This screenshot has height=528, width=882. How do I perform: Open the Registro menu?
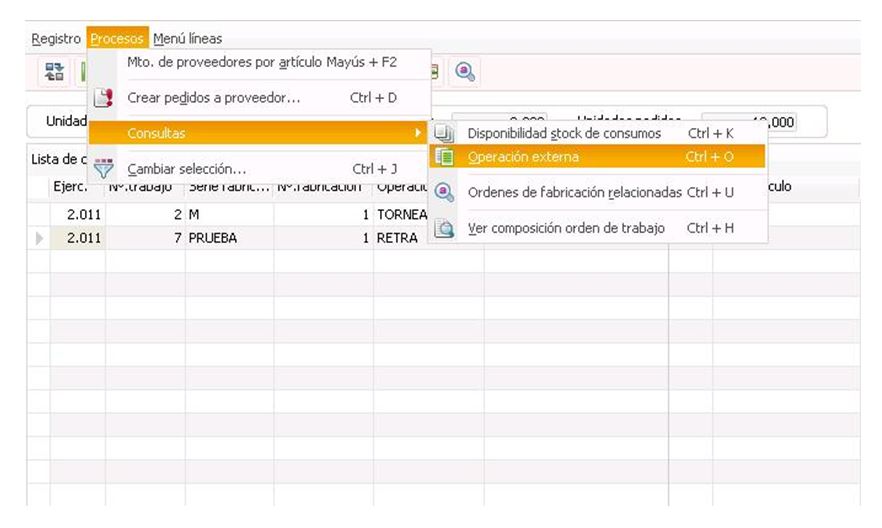(x=56, y=39)
